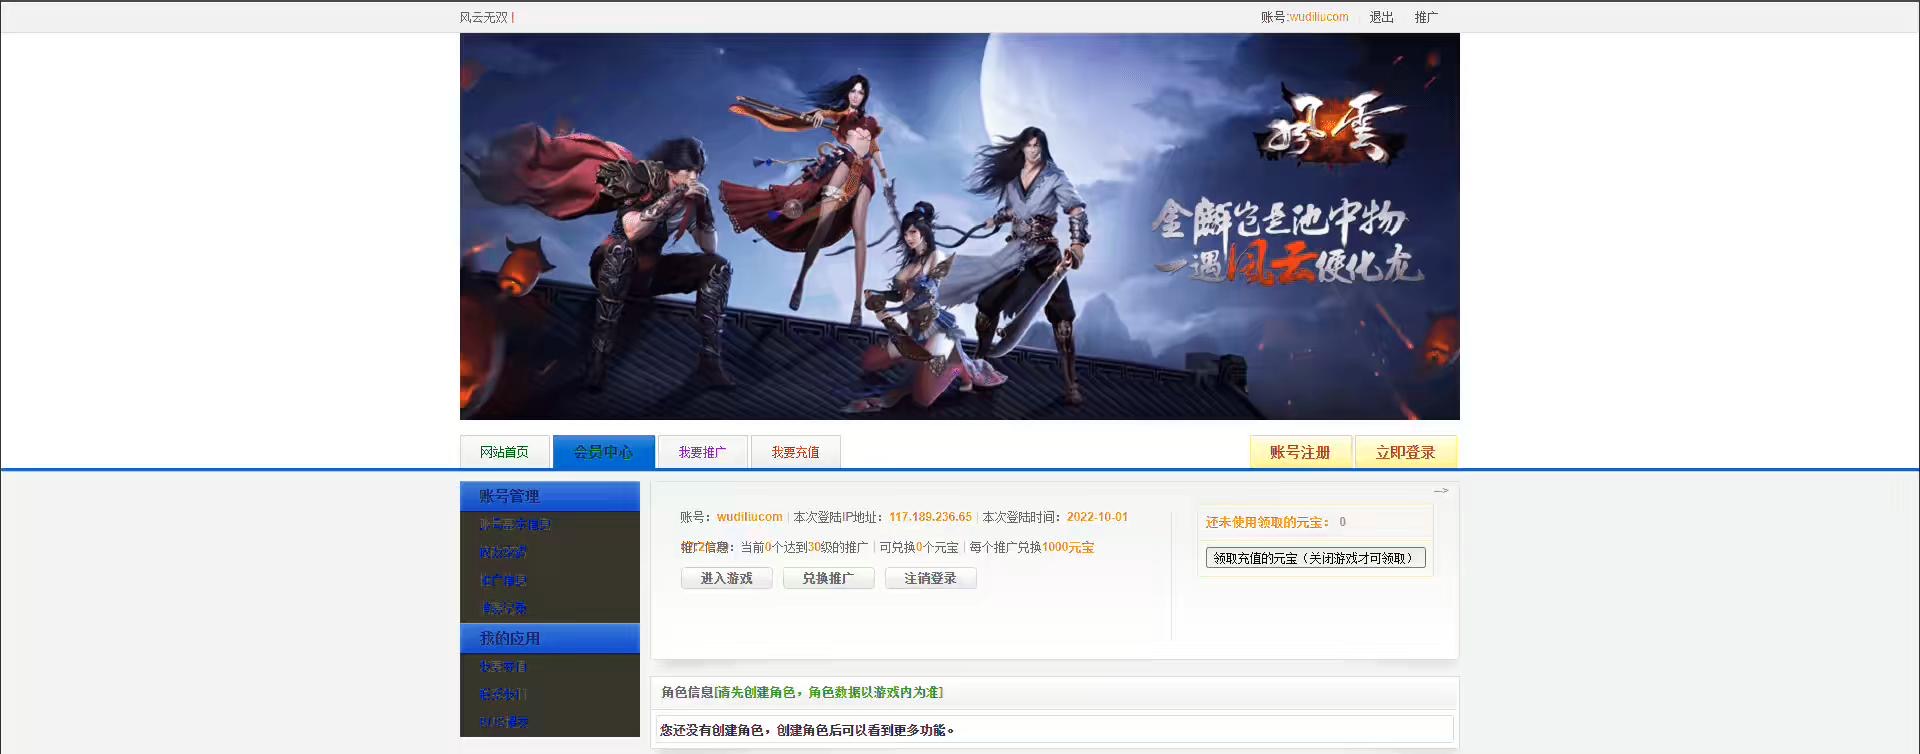Open the 我要充值 tab in the navigation bar
This screenshot has height=754, width=1920.
[x=795, y=452]
